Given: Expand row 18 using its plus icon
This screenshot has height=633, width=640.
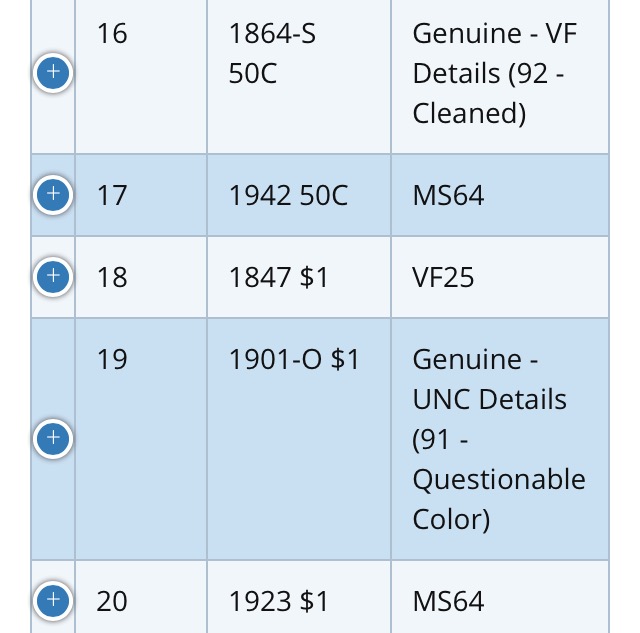Looking at the screenshot, I should 53,276.
